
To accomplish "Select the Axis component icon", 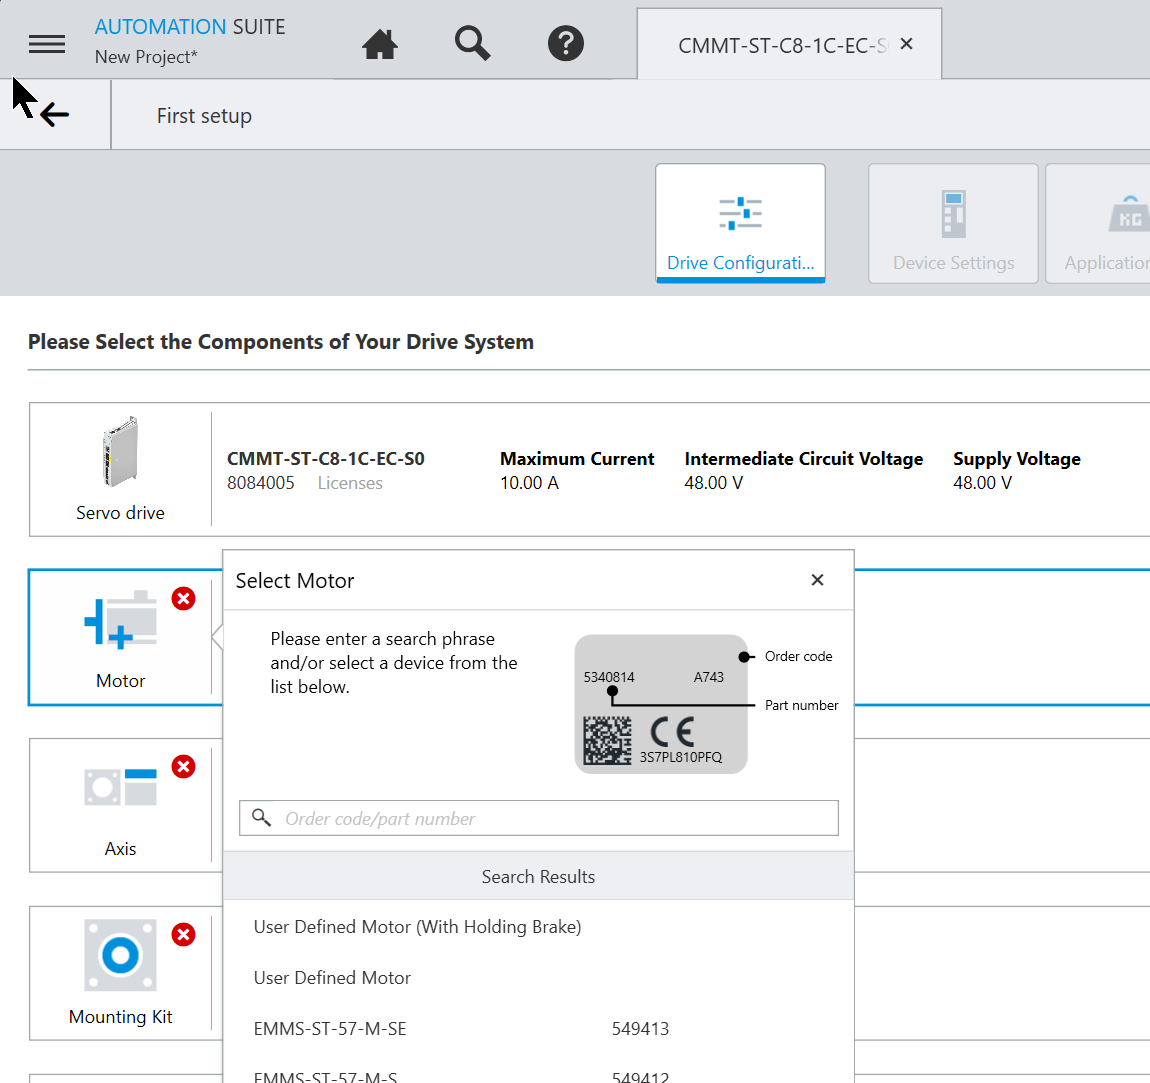I will 120,788.
